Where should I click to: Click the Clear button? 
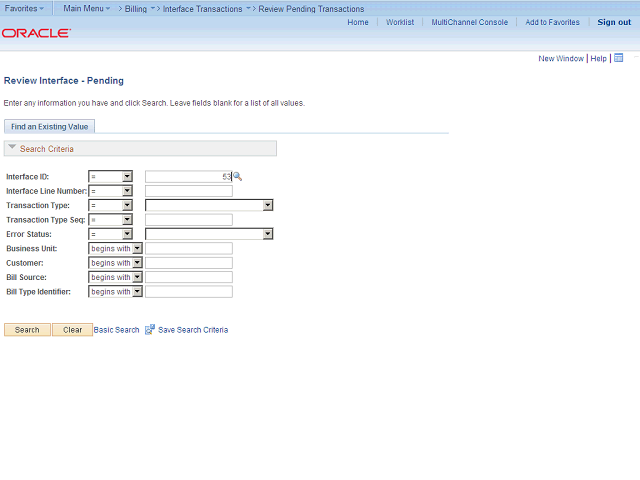(x=73, y=330)
